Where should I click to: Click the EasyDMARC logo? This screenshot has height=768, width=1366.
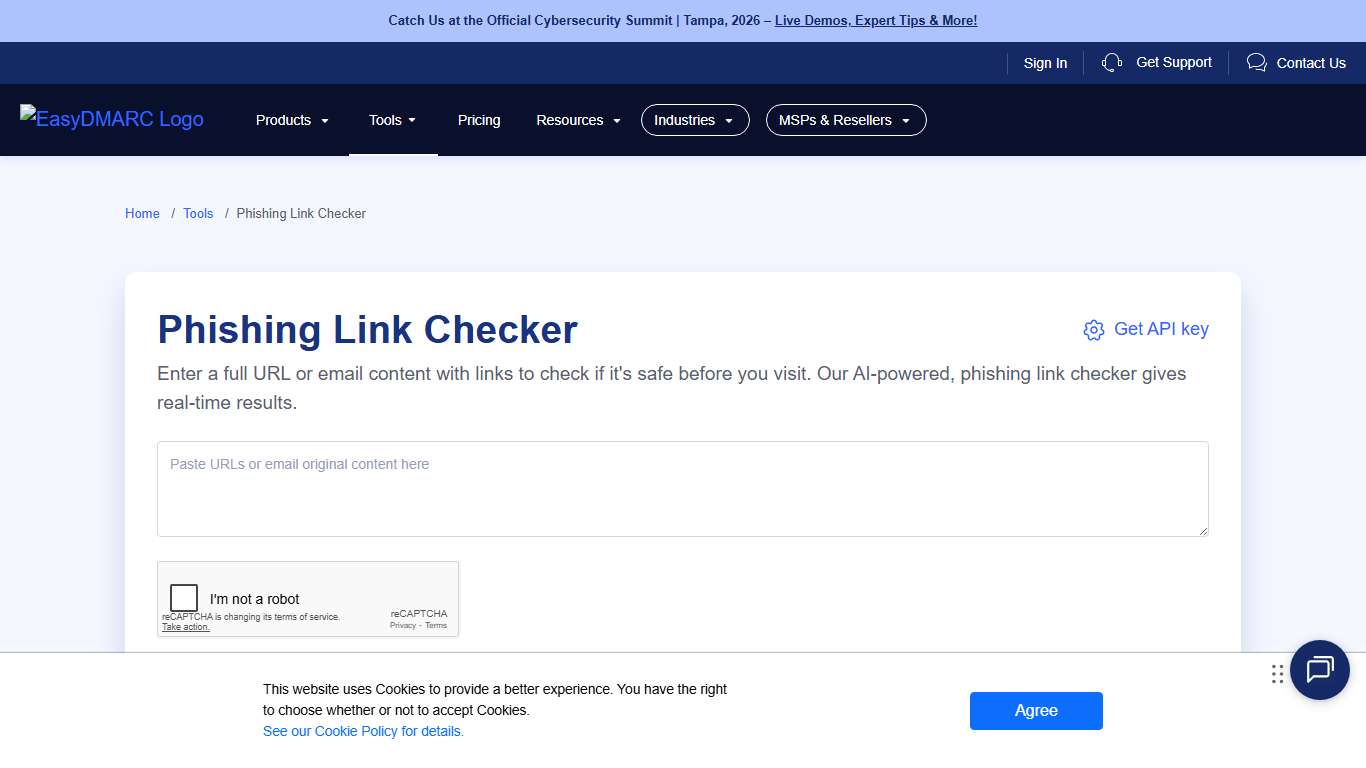[x=111, y=119]
